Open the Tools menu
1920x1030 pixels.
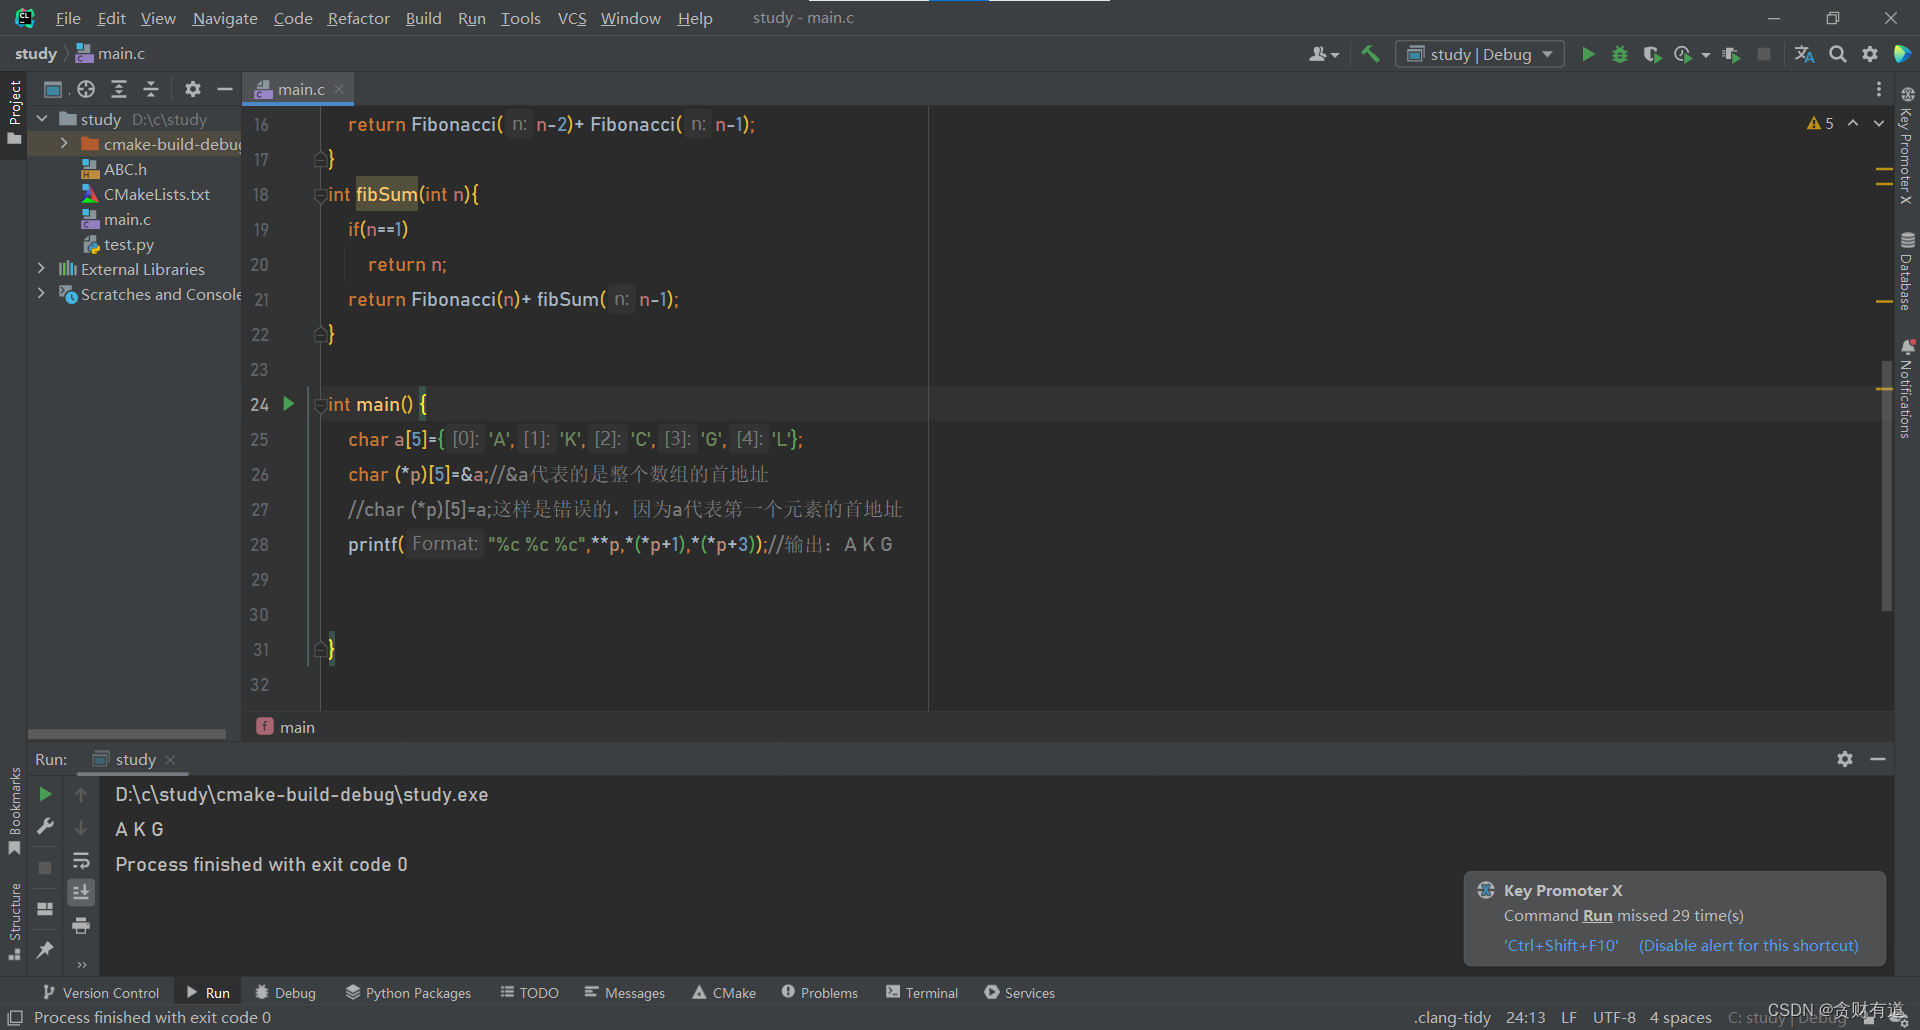(x=520, y=18)
